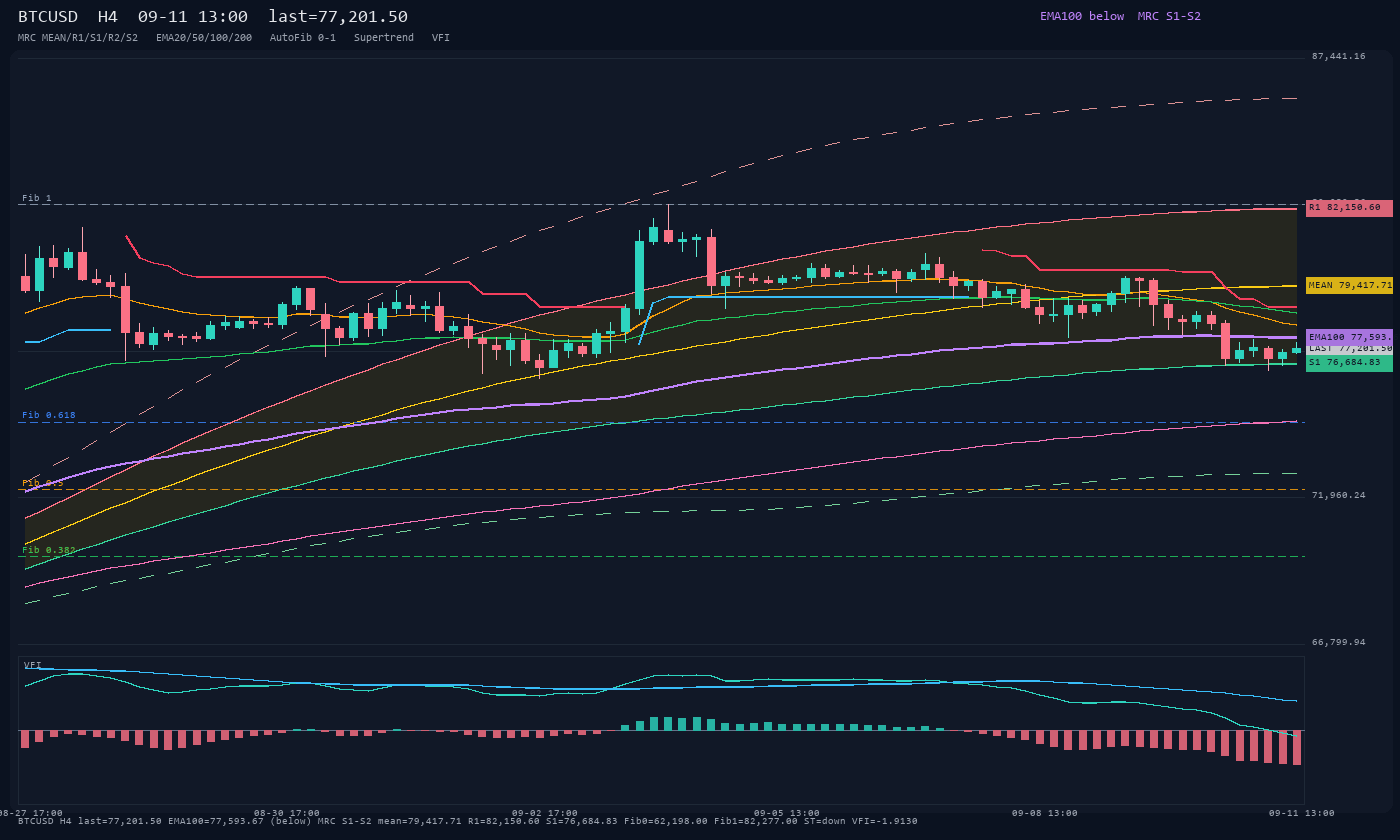Click the 66,799.94 price axis label

[x=1338, y=642]
